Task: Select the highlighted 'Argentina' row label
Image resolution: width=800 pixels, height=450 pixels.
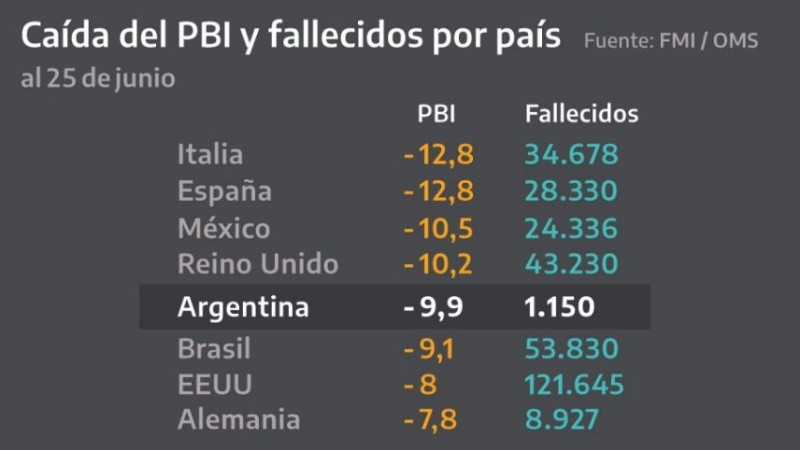Action: pyautogui.click(x=243, y=307)
